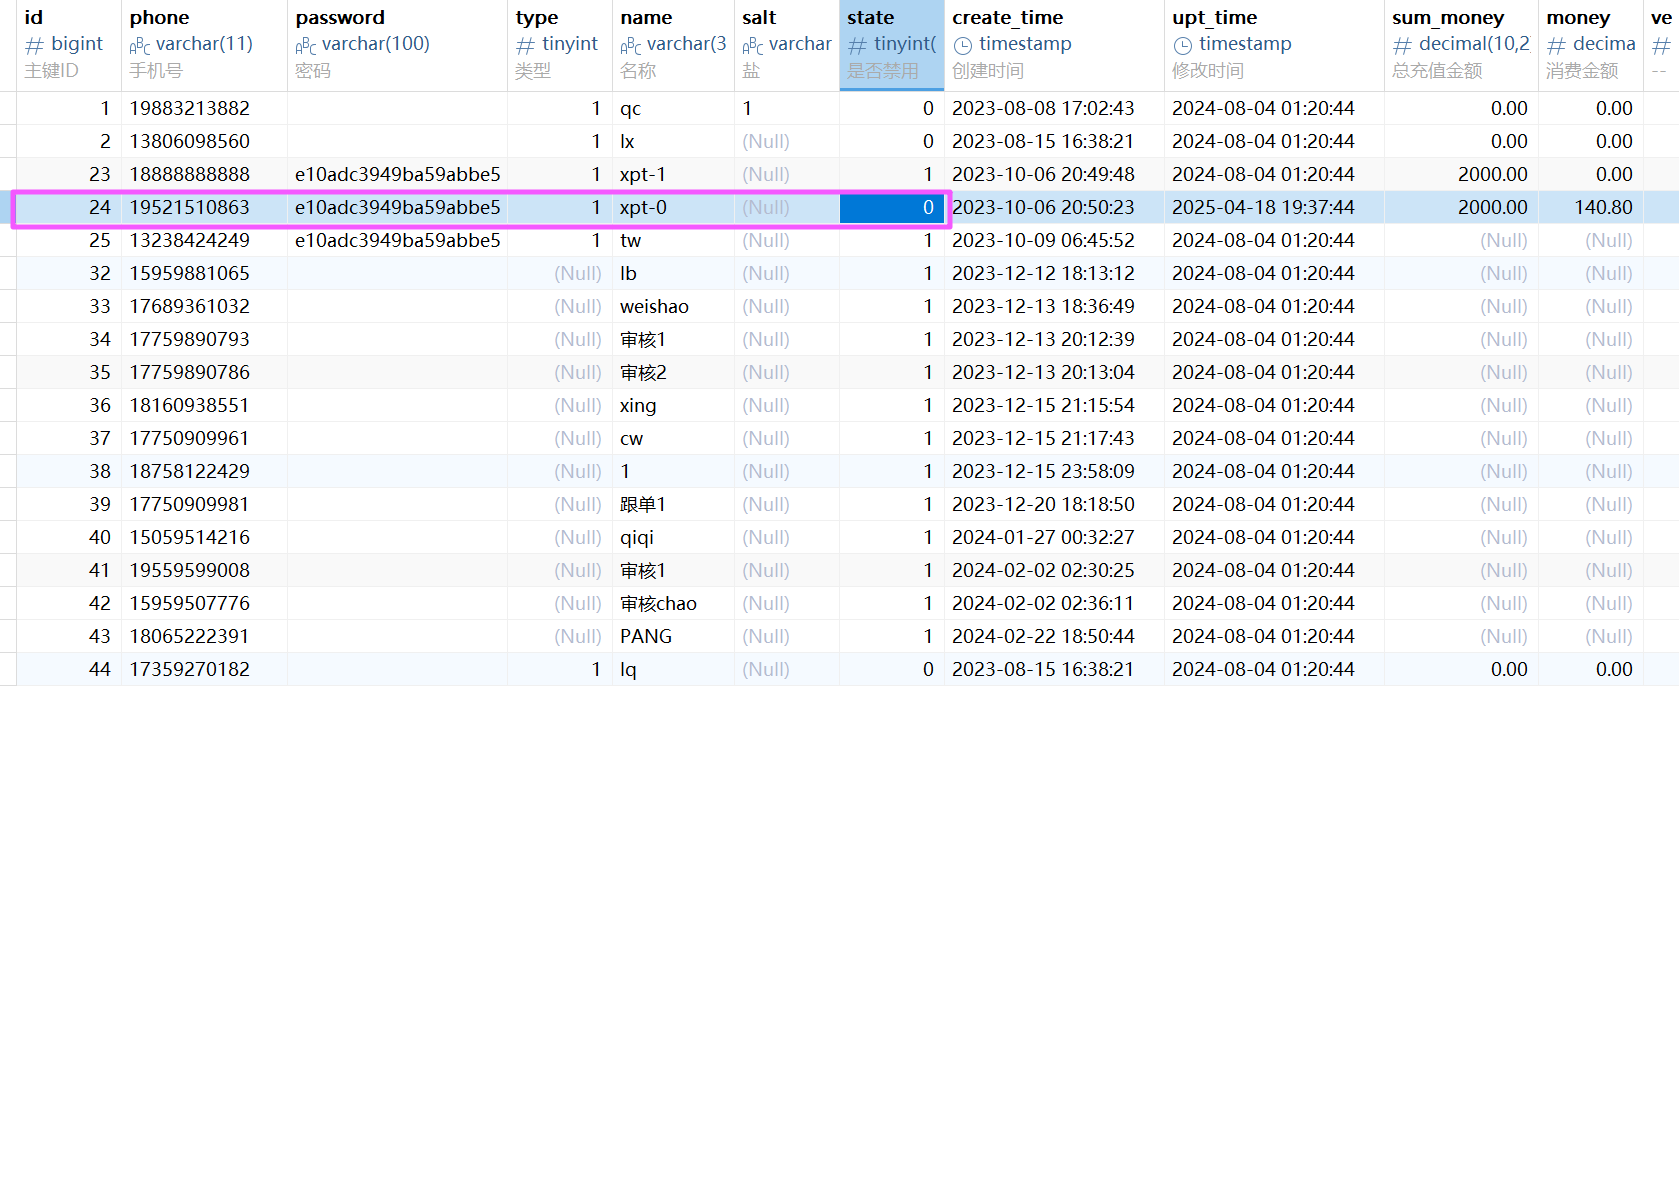Select phone cell 17759890786
1679x1190 pixels.
(x=204, y=372)
